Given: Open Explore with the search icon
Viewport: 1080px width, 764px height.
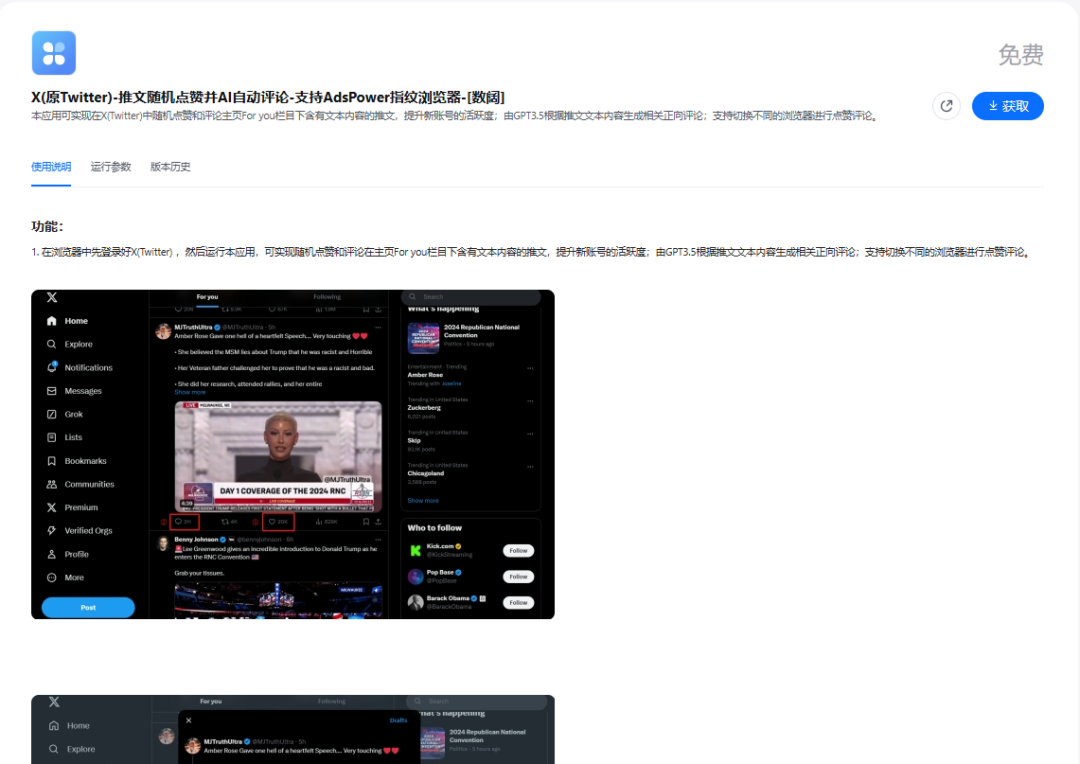Looking at the screenshot, I should click(x=52, y=344).
